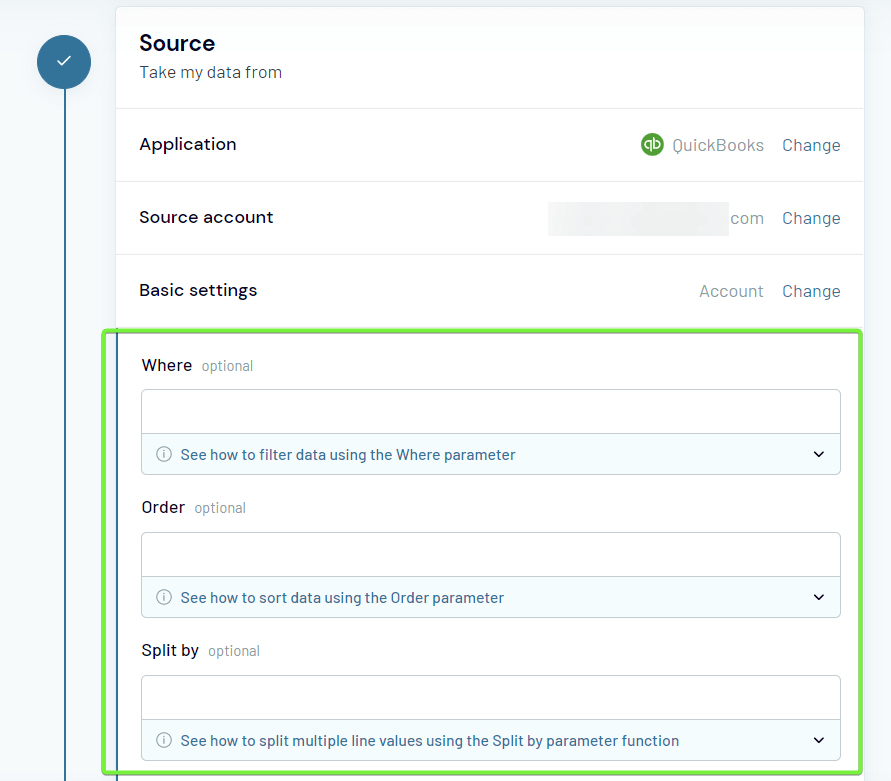This screenshot has width=891, height=781.
Task: Click the QuickBooks application icon
Action: click(x=652, y=144)
